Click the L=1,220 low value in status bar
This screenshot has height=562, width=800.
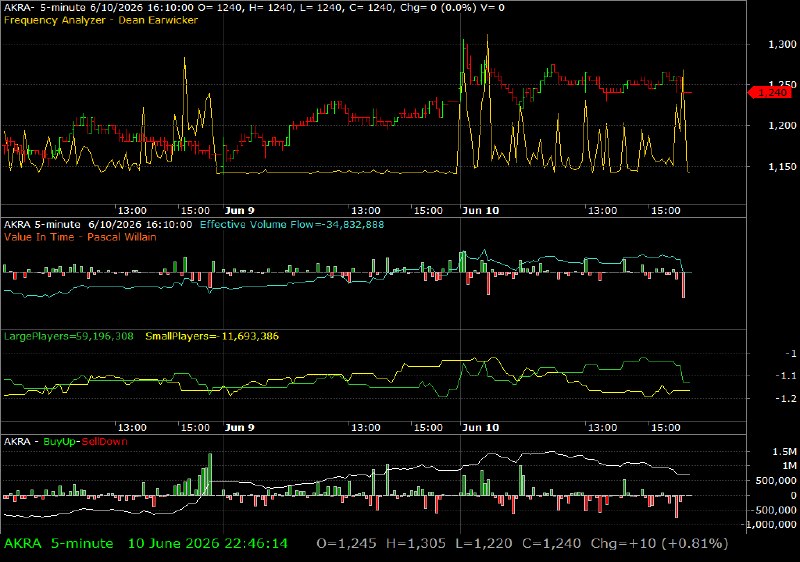pyautogui.click(x=484, y=544)
